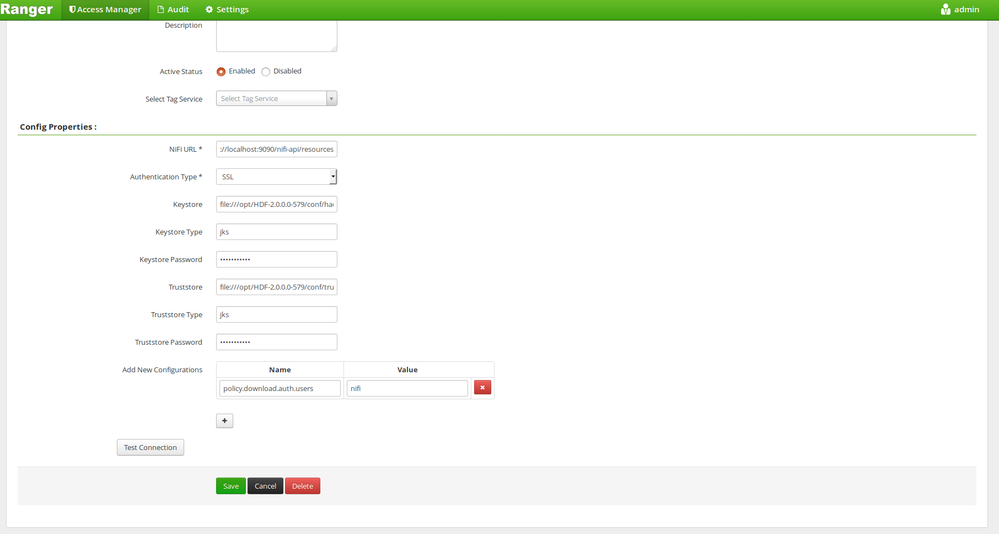Click the Settings gear icon
The height and width of the screenshot is (534, 999).
point(209,10)
